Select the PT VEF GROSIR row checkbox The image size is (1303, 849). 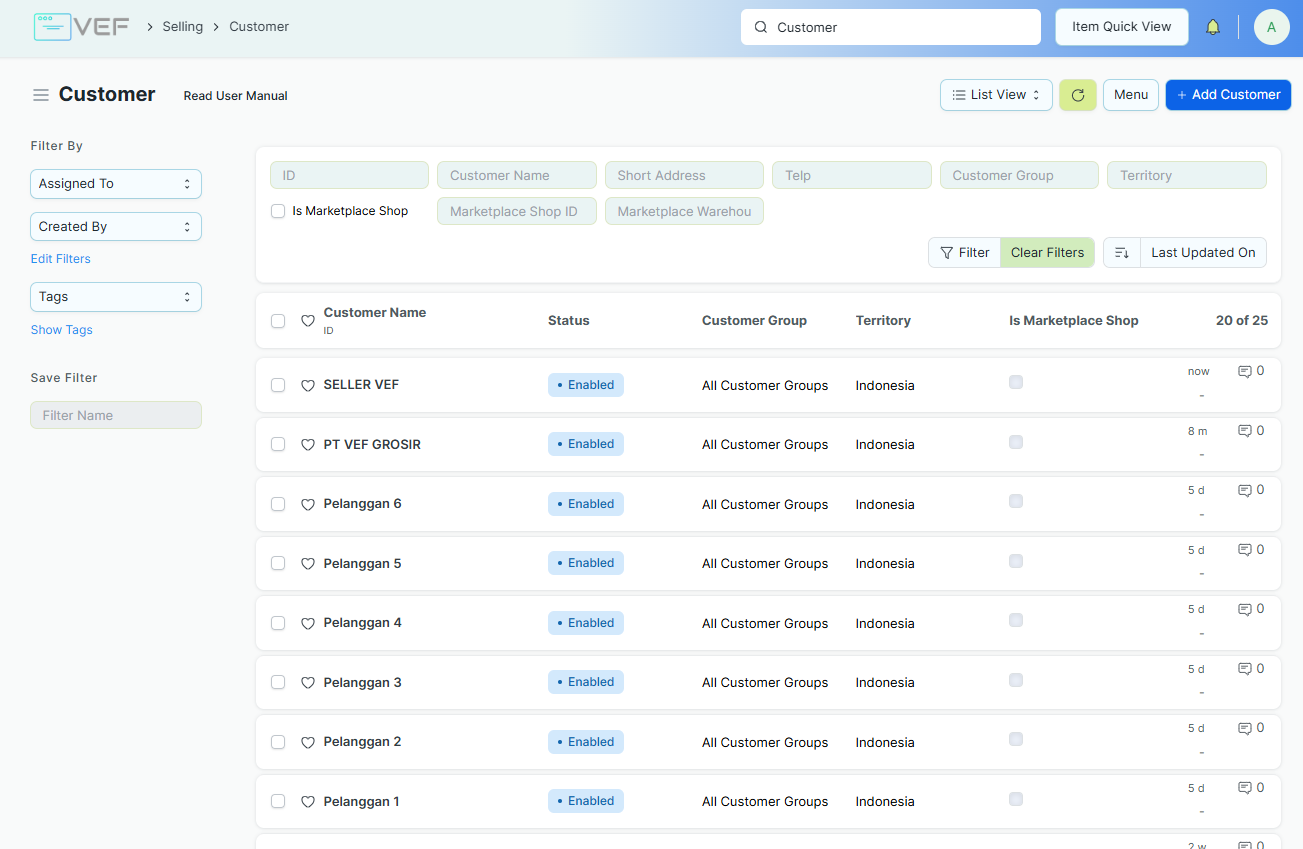tap(278, 445)
